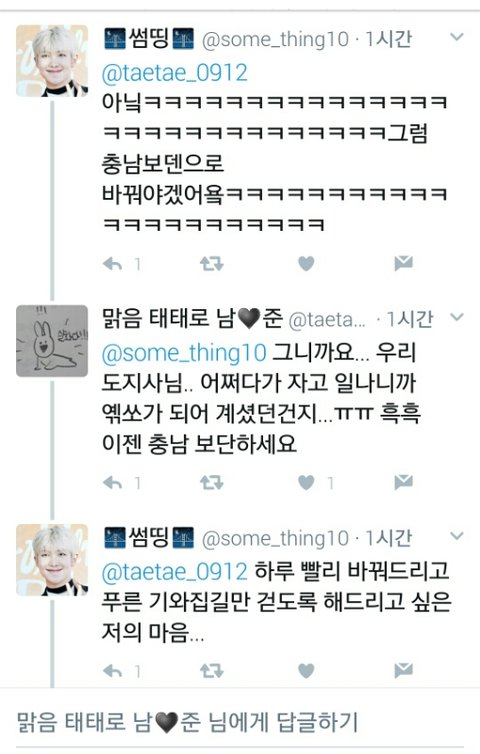Viewport: 480px width, 754px height.
Task: Like the last 썸띵 tweet
Action: 306,671
